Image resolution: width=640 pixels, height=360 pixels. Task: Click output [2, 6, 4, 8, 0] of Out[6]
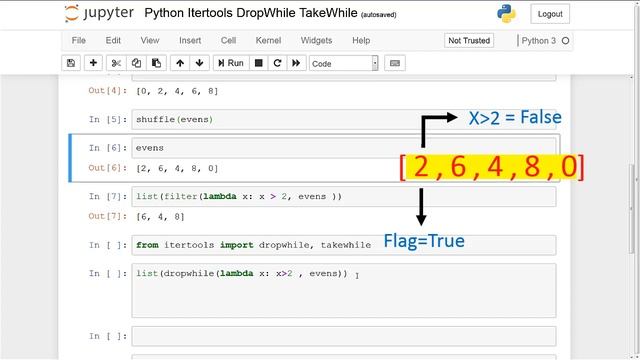[x=177, y=168]
